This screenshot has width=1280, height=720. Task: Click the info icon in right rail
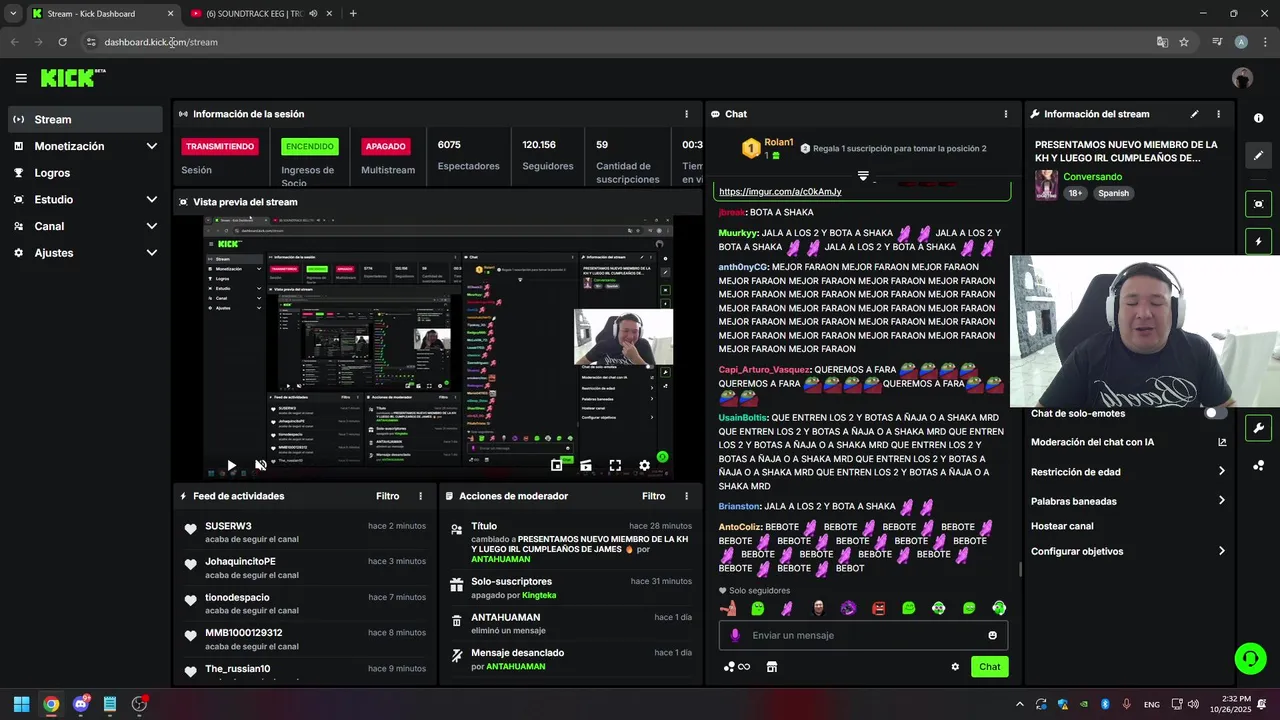[x=1258, y=118]
